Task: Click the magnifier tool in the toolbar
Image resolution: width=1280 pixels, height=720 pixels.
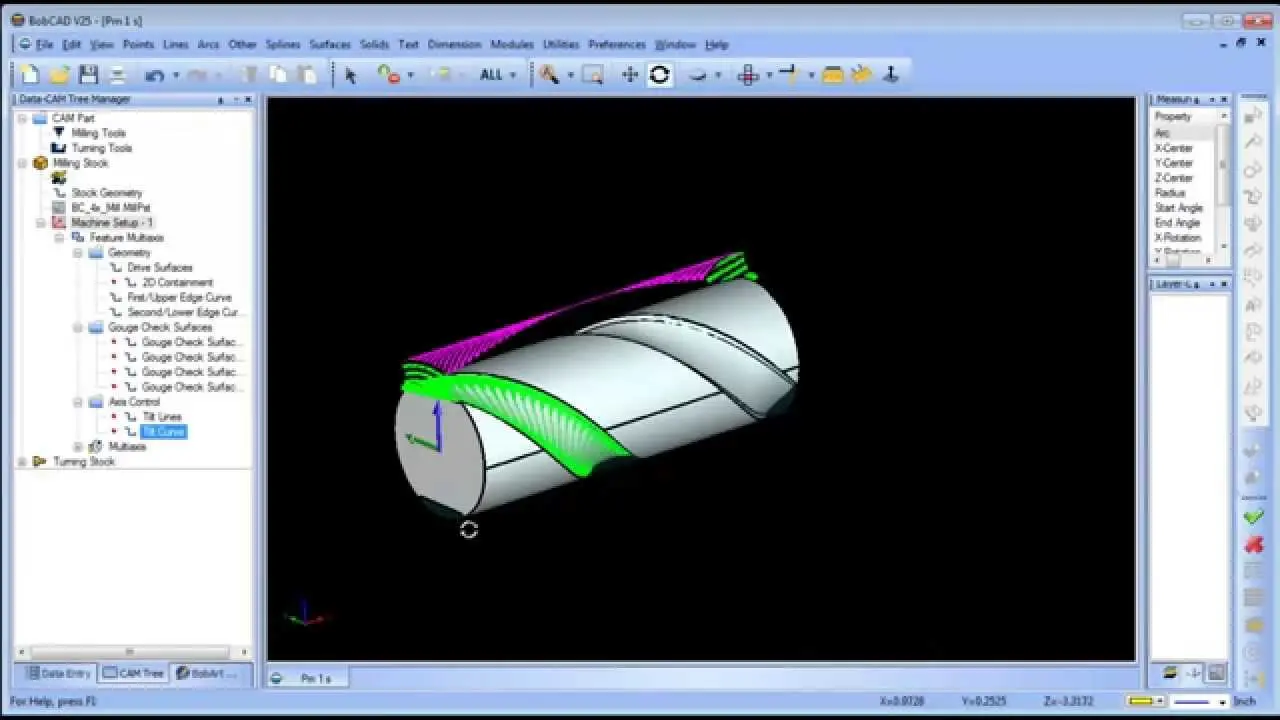Action: tap(549, 75)
